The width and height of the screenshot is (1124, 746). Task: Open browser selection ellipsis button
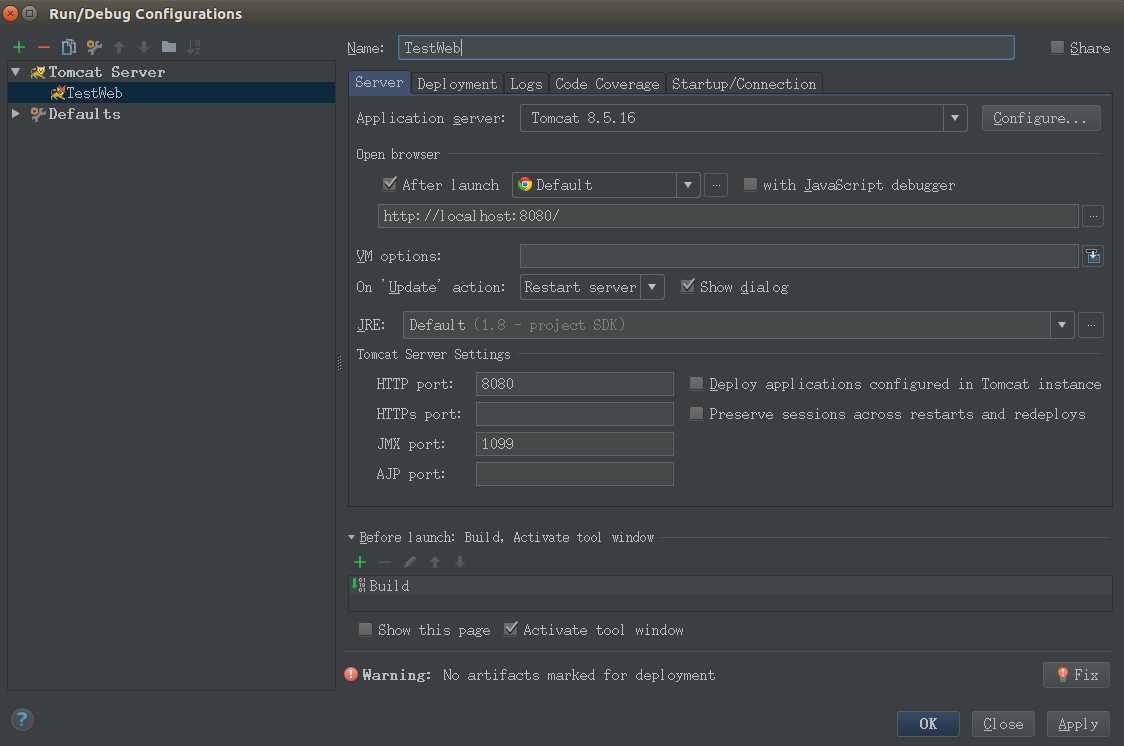point(716,185)
